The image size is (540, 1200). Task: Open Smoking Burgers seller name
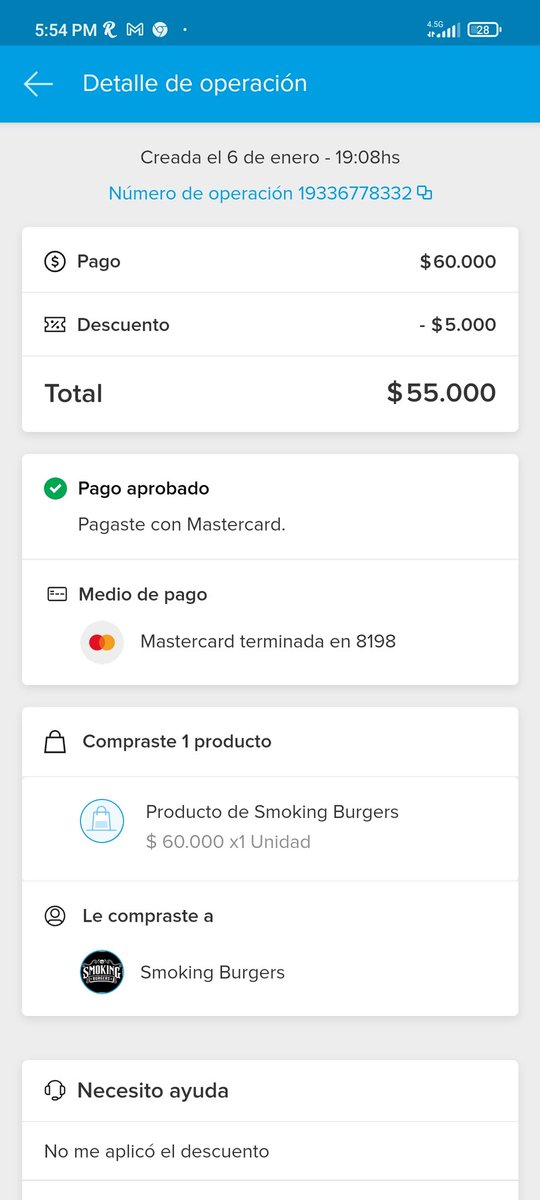tap(212, 973)
